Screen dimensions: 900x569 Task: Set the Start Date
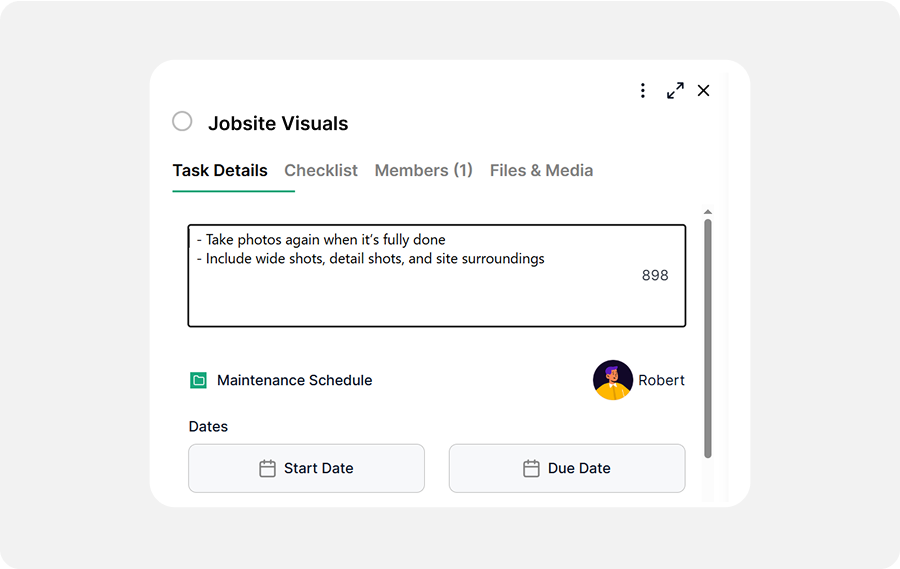coord(307,468)
